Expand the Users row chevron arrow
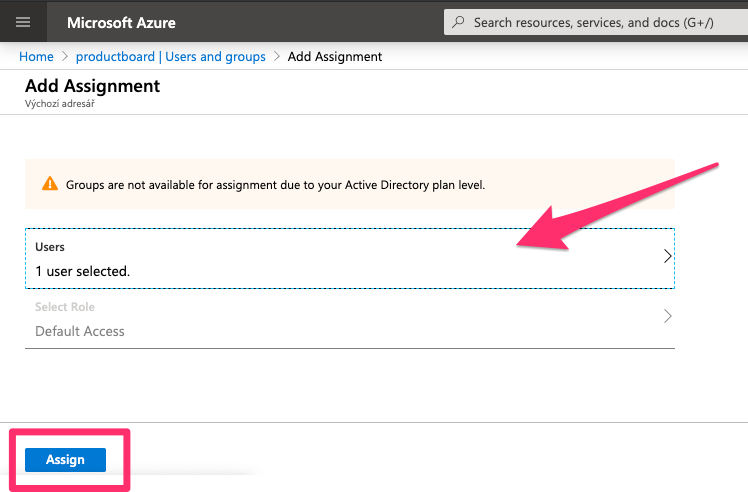Image resolution: width=748 pixels, height=492 pixels. click(x=667, y=256)
